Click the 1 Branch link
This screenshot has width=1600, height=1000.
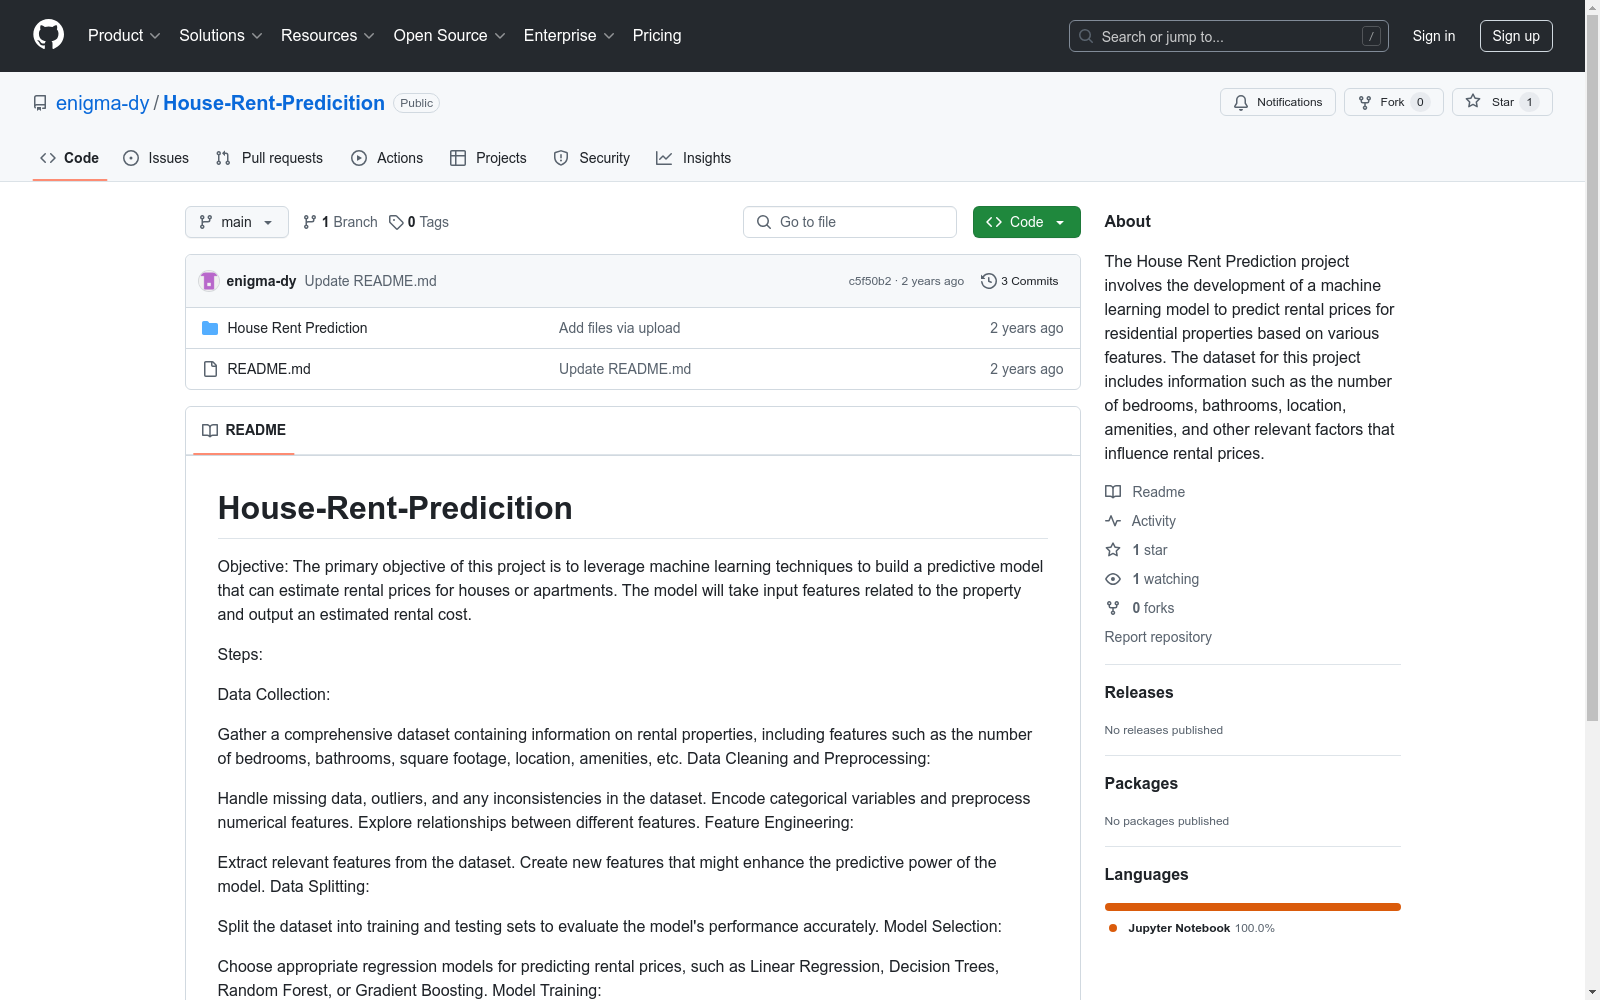(x=340, y=222)
